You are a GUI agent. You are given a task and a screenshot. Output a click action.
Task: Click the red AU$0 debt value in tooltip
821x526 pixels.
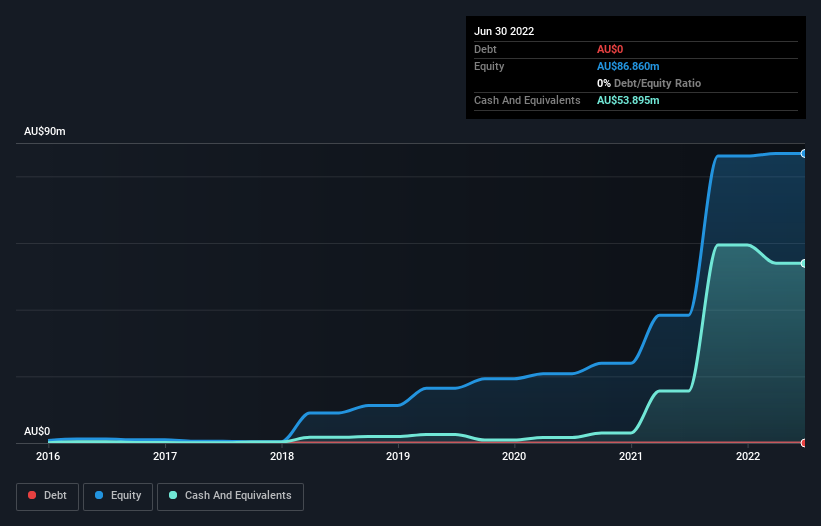tap(610, 49)
